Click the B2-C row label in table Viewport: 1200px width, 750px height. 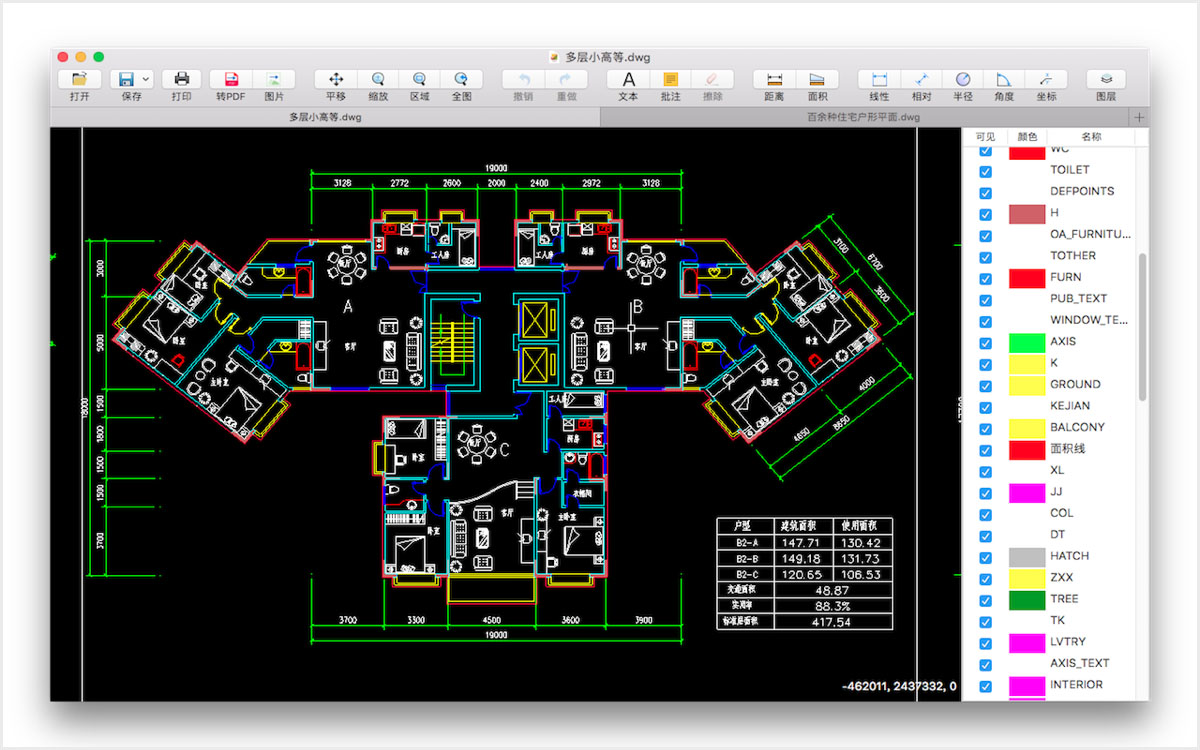click(746, 575)
